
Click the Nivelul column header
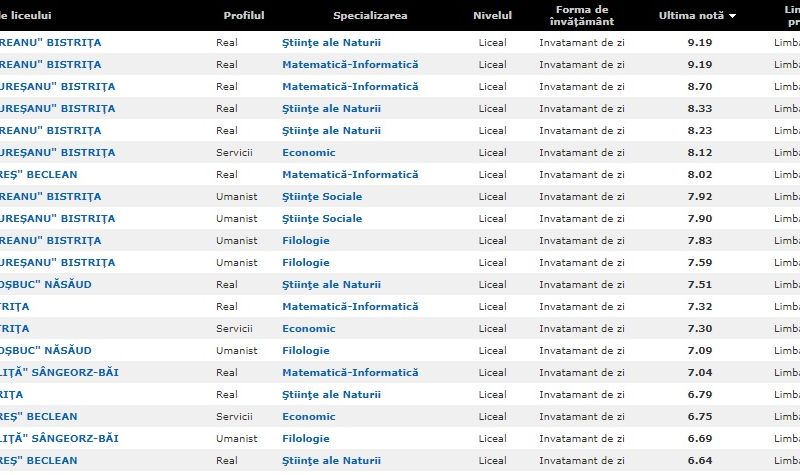pos(492,16)
